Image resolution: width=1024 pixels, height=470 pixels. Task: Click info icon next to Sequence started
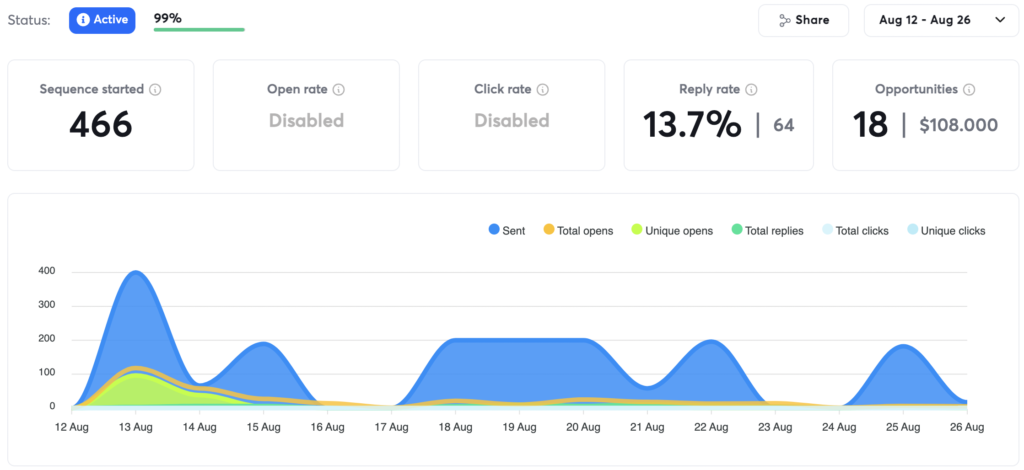(155, 89)
